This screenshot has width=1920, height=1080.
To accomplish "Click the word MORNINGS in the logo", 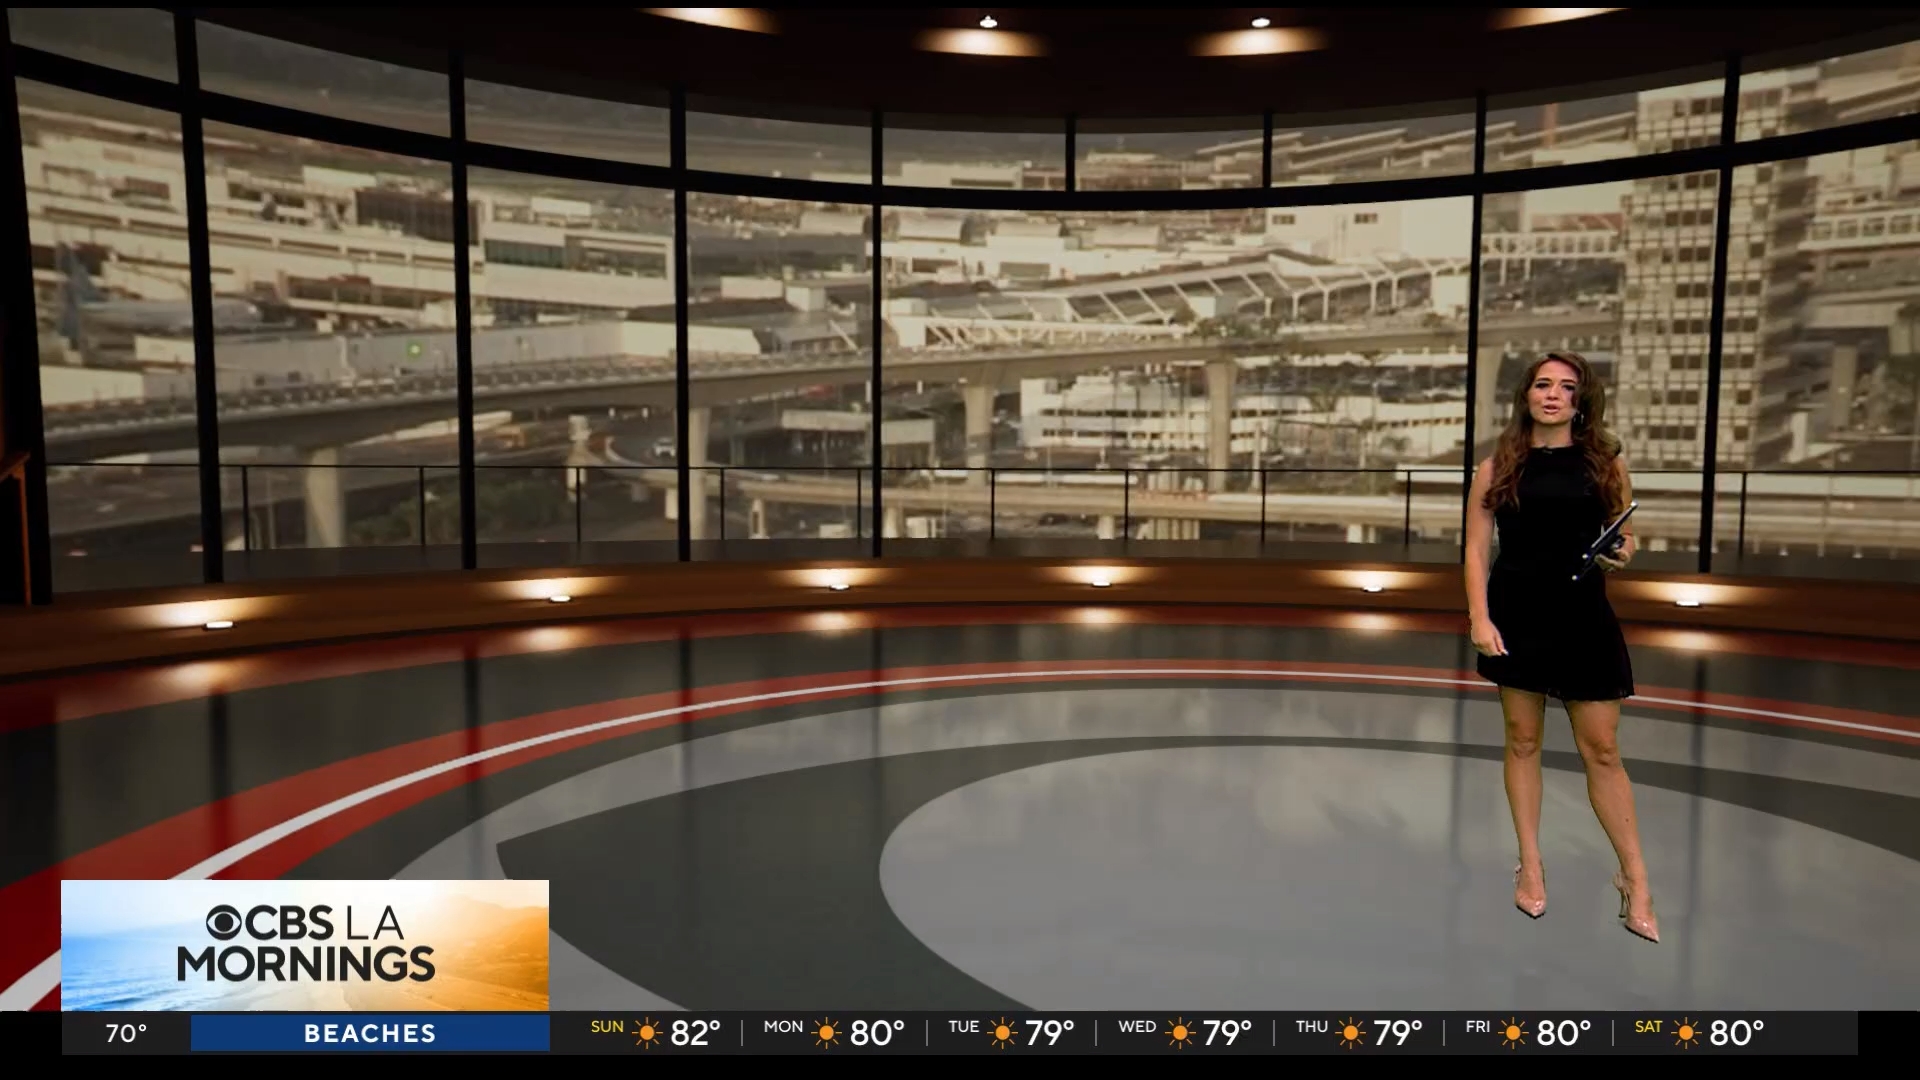I will [x=306, y=964].
